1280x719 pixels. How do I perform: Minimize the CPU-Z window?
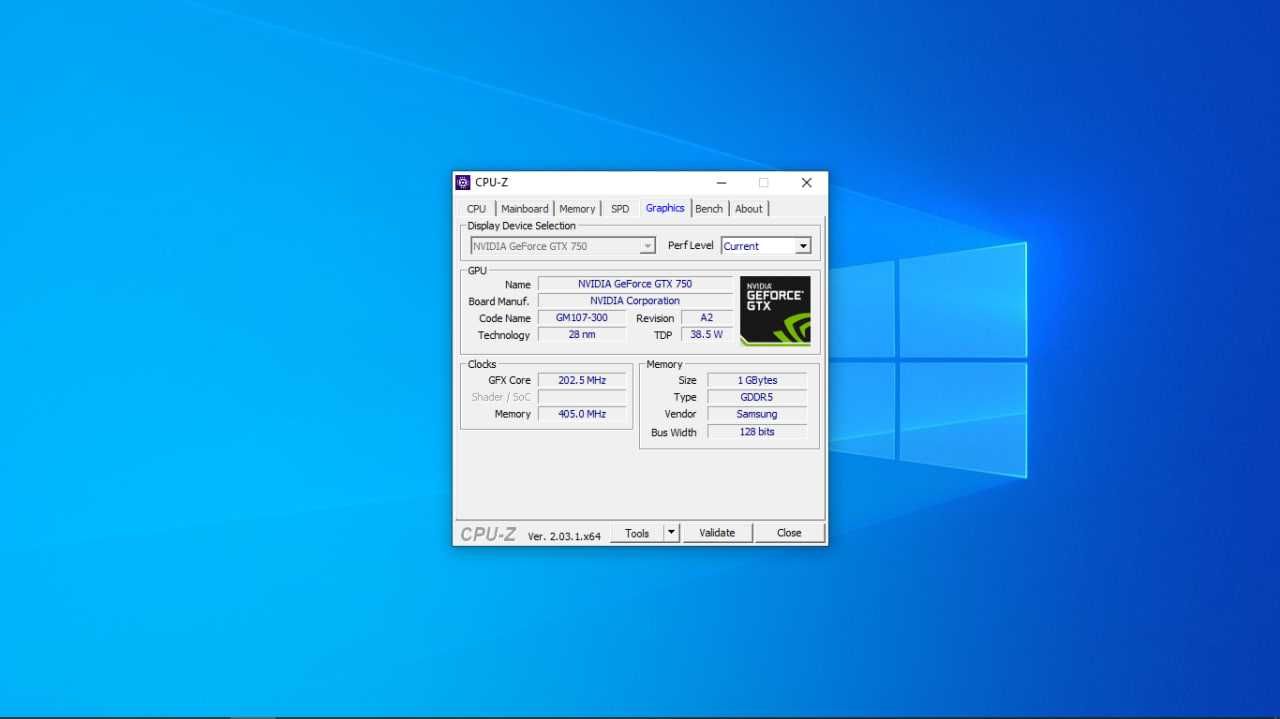click(721, 183)
